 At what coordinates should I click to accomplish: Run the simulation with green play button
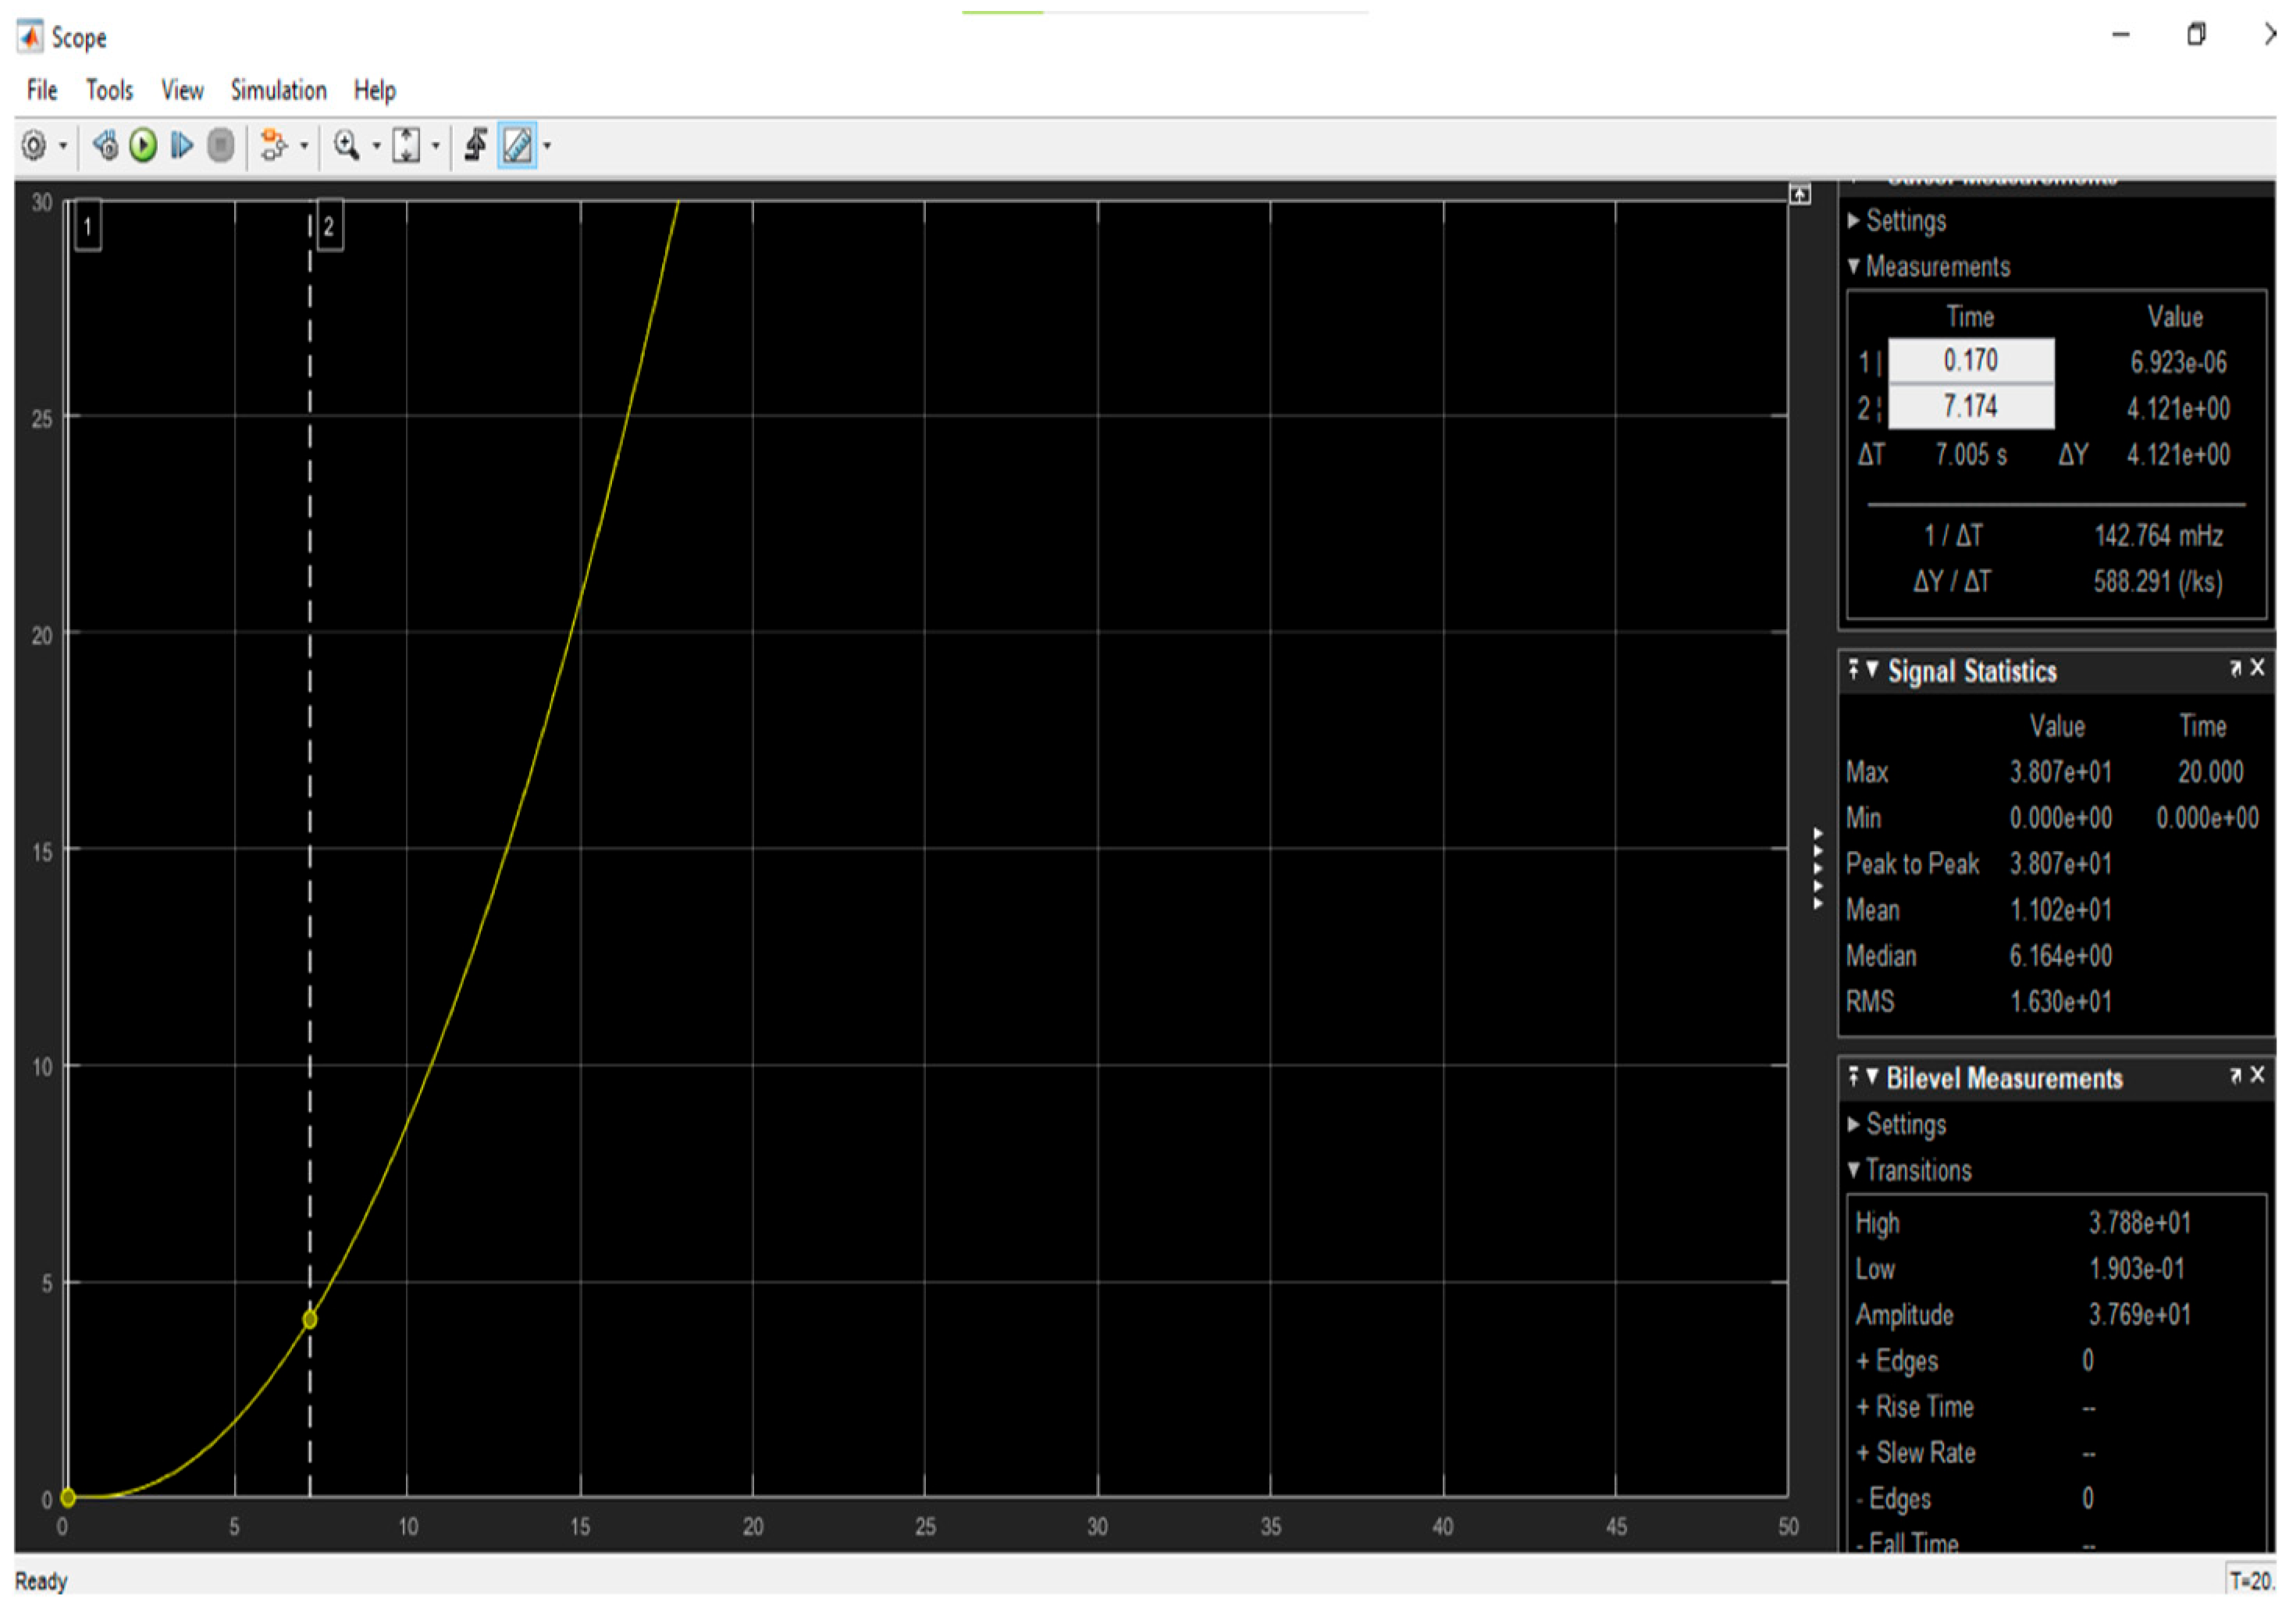(144, 146)
